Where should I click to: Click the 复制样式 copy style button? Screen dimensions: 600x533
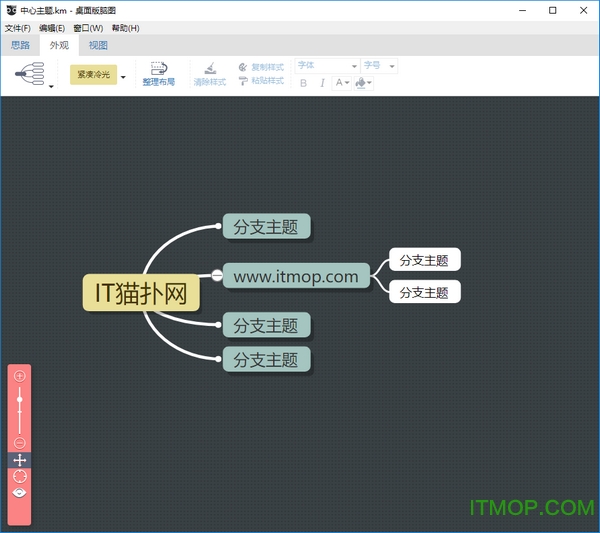[261, 67]
